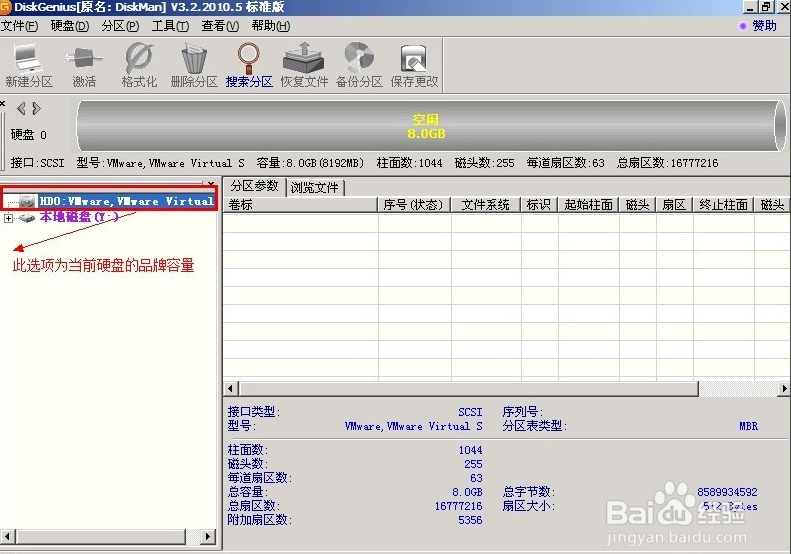
Task: Switch to the 浏览文件 tab
Action: click(x=315, y=188)
